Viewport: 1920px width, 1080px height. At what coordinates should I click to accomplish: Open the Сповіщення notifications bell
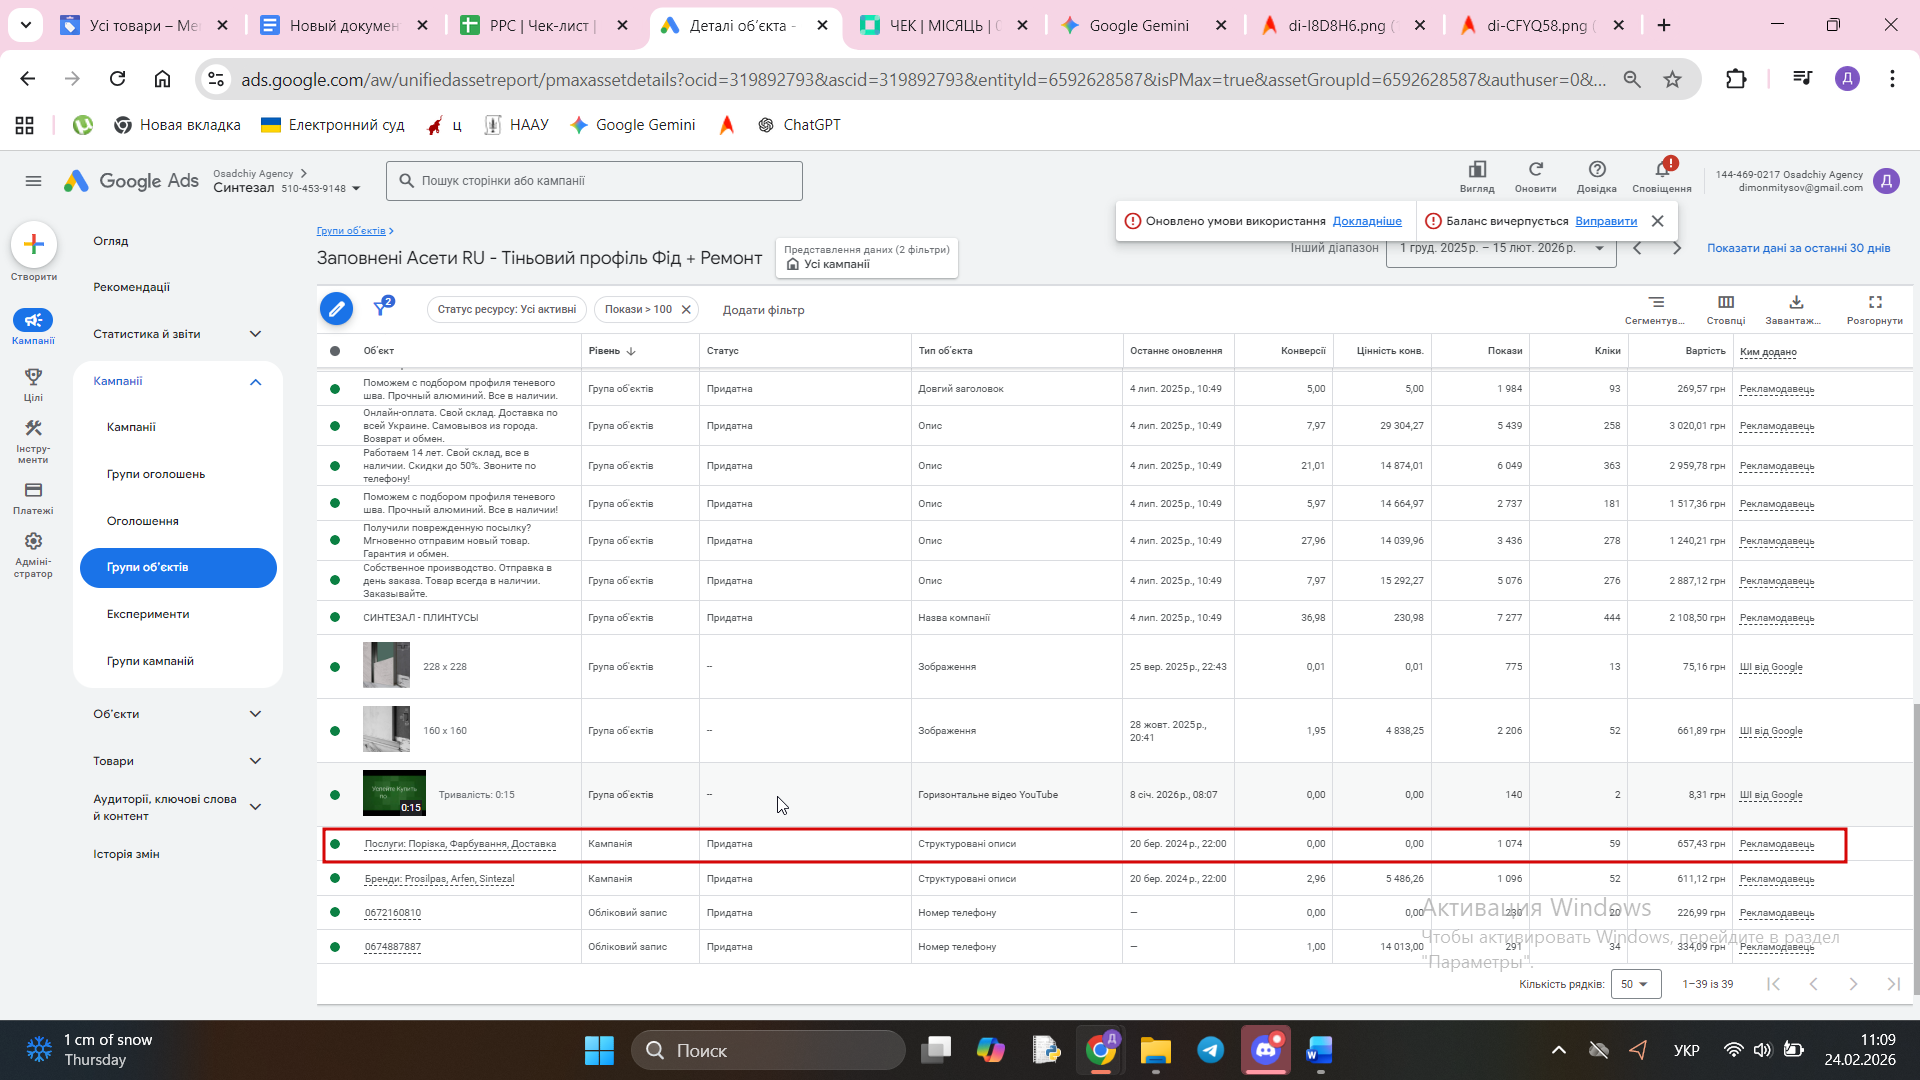1661,170
